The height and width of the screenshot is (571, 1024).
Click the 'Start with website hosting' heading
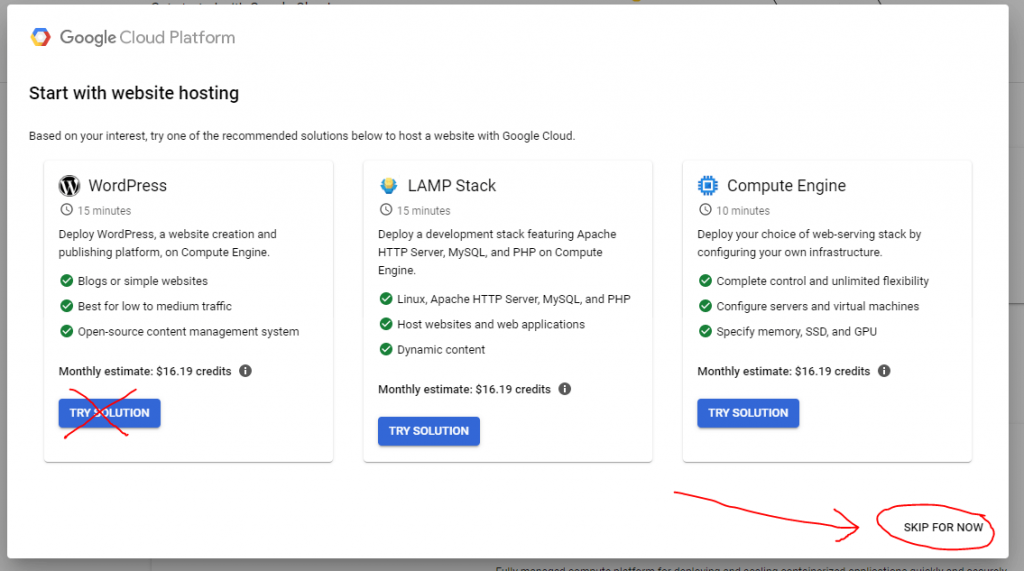[134, 93]
